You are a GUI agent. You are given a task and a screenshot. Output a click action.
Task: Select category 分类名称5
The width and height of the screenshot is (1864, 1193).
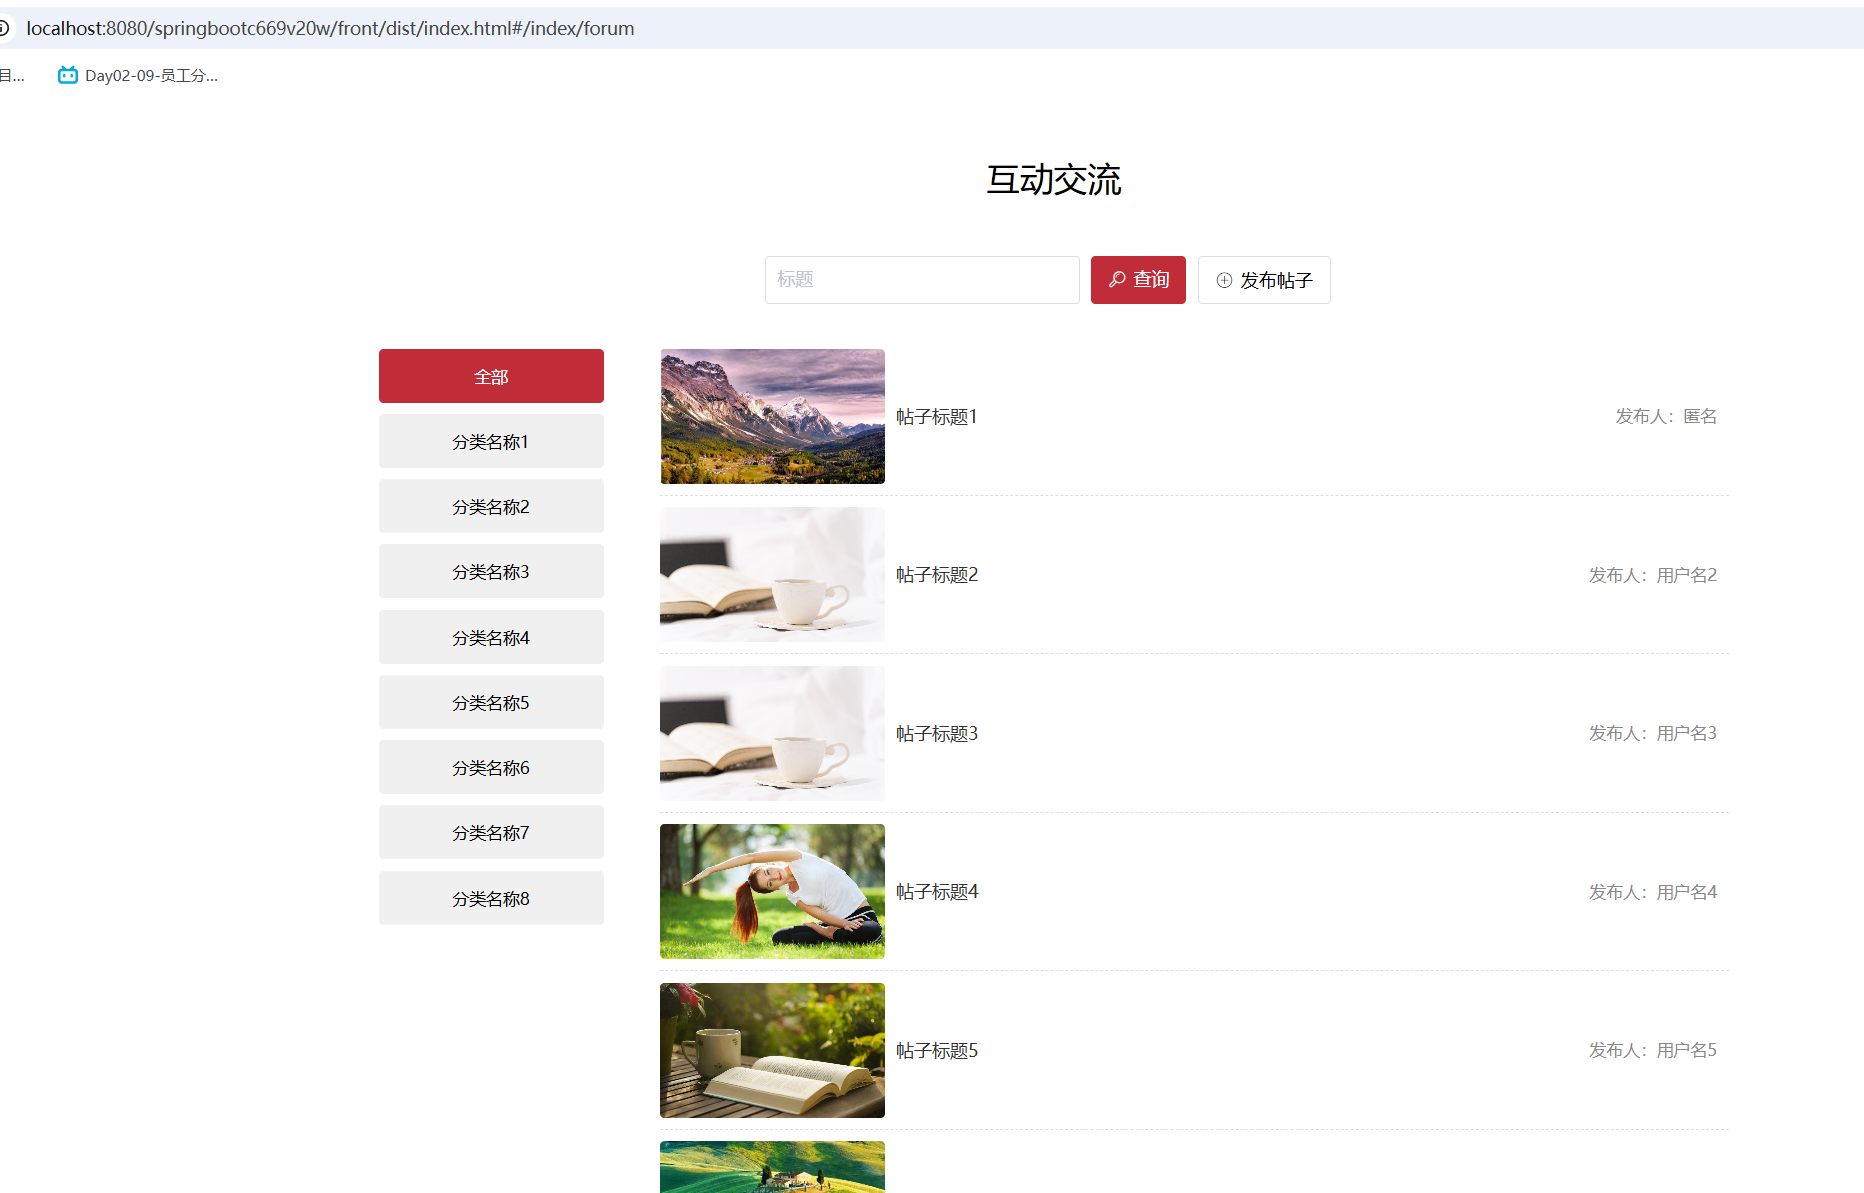(x=491, y=702)
